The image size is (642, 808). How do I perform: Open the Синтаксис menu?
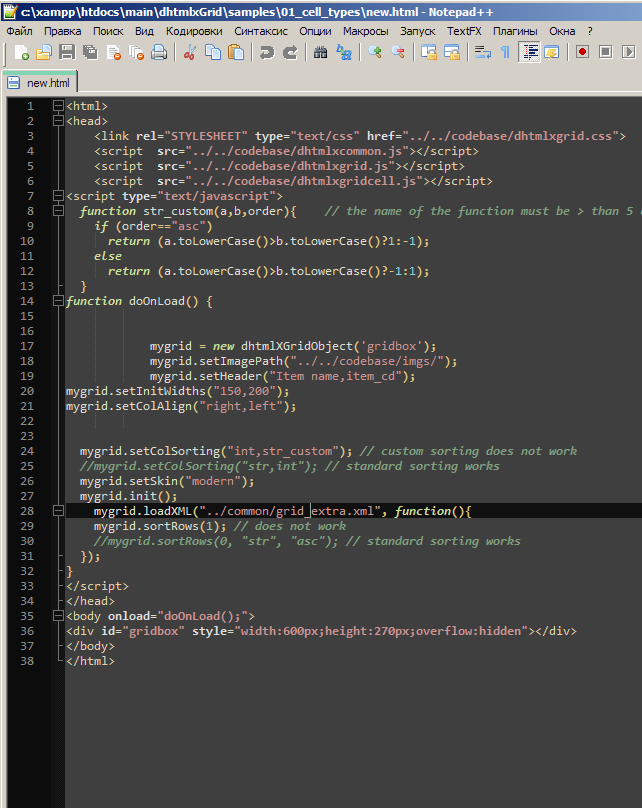(261, 31)
